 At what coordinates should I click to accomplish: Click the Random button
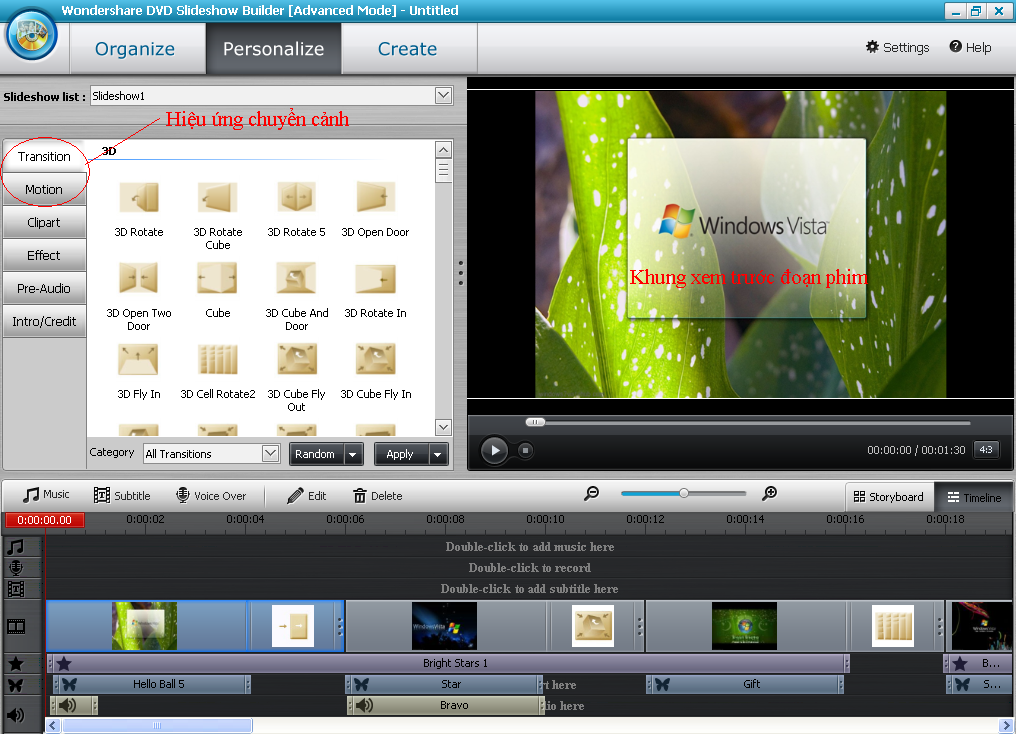(317, 454)
